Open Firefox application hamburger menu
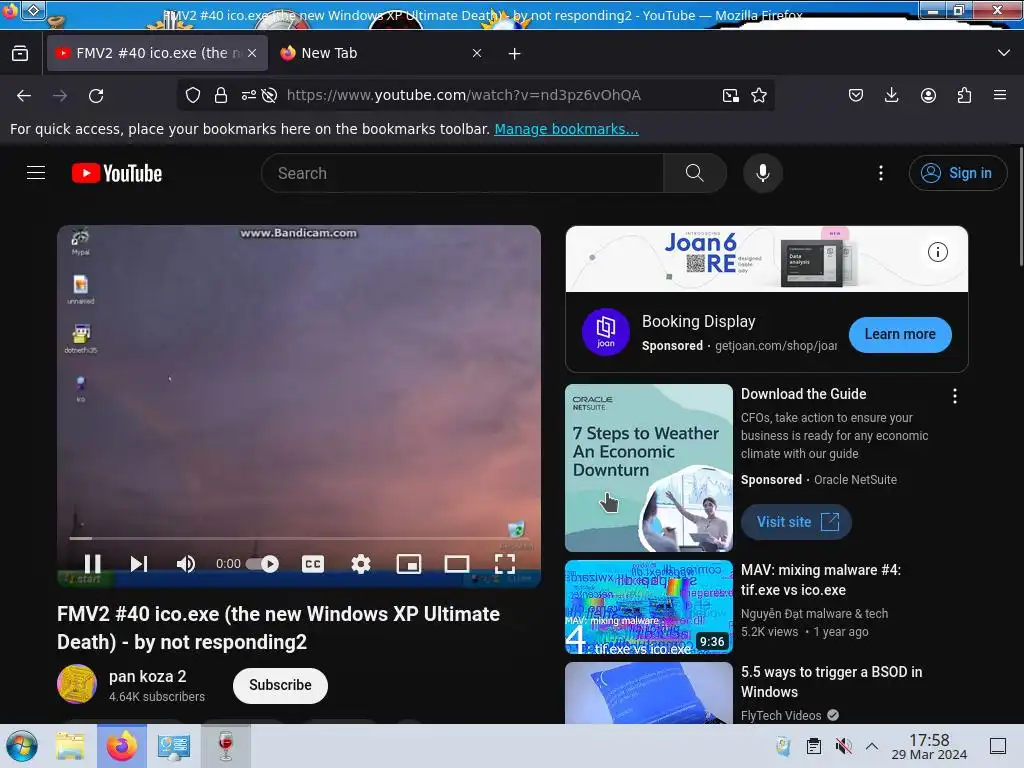The image size is (1024, 768). 1000,95
